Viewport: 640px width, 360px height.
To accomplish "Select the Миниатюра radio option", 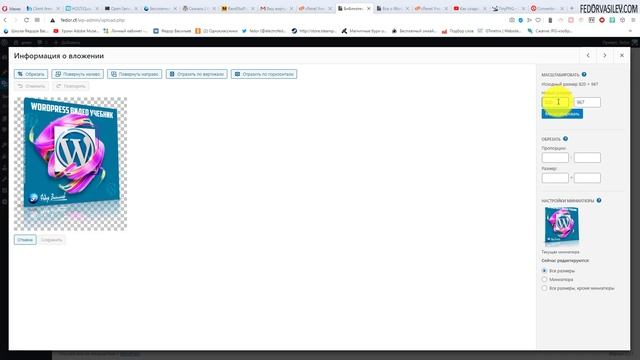I will pos(544,279).
